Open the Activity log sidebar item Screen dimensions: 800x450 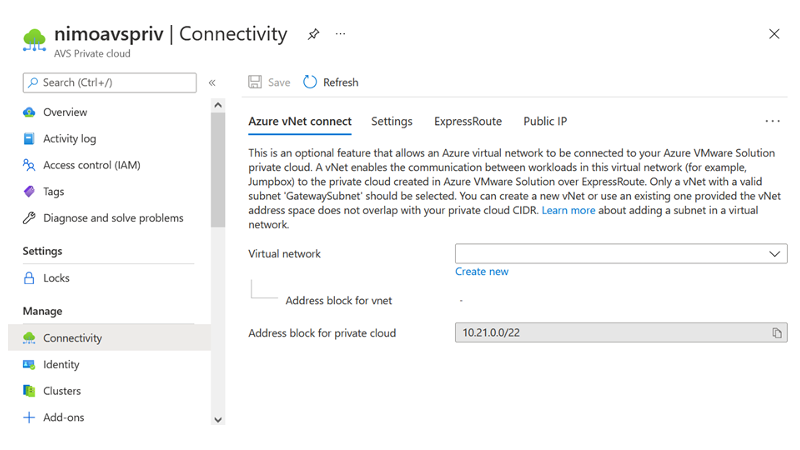(x=69, y=139)
